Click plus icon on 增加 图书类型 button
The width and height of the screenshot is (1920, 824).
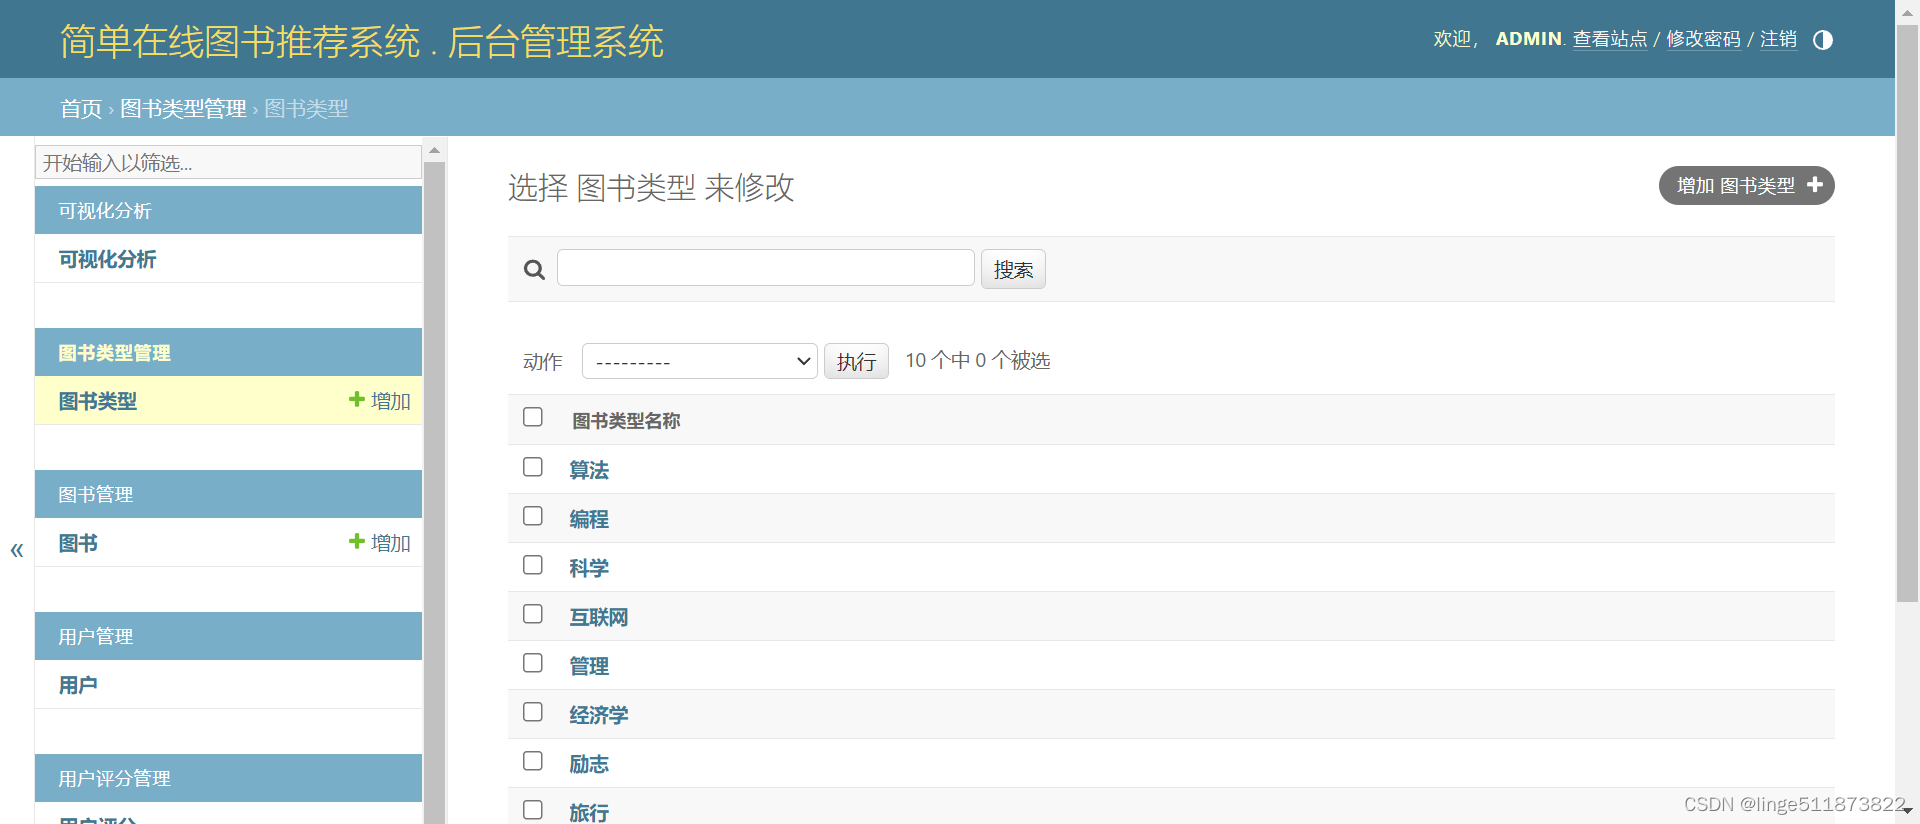tap(1815, 185)
